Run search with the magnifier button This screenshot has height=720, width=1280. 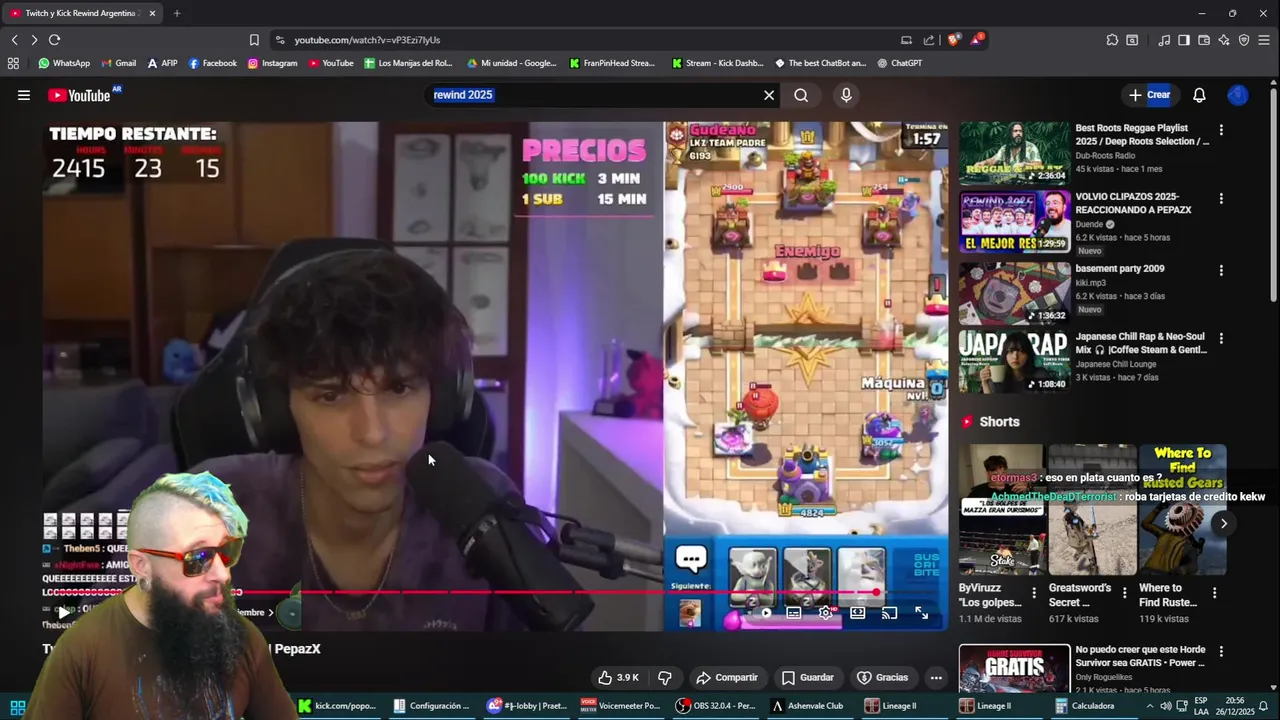(801, 95)
